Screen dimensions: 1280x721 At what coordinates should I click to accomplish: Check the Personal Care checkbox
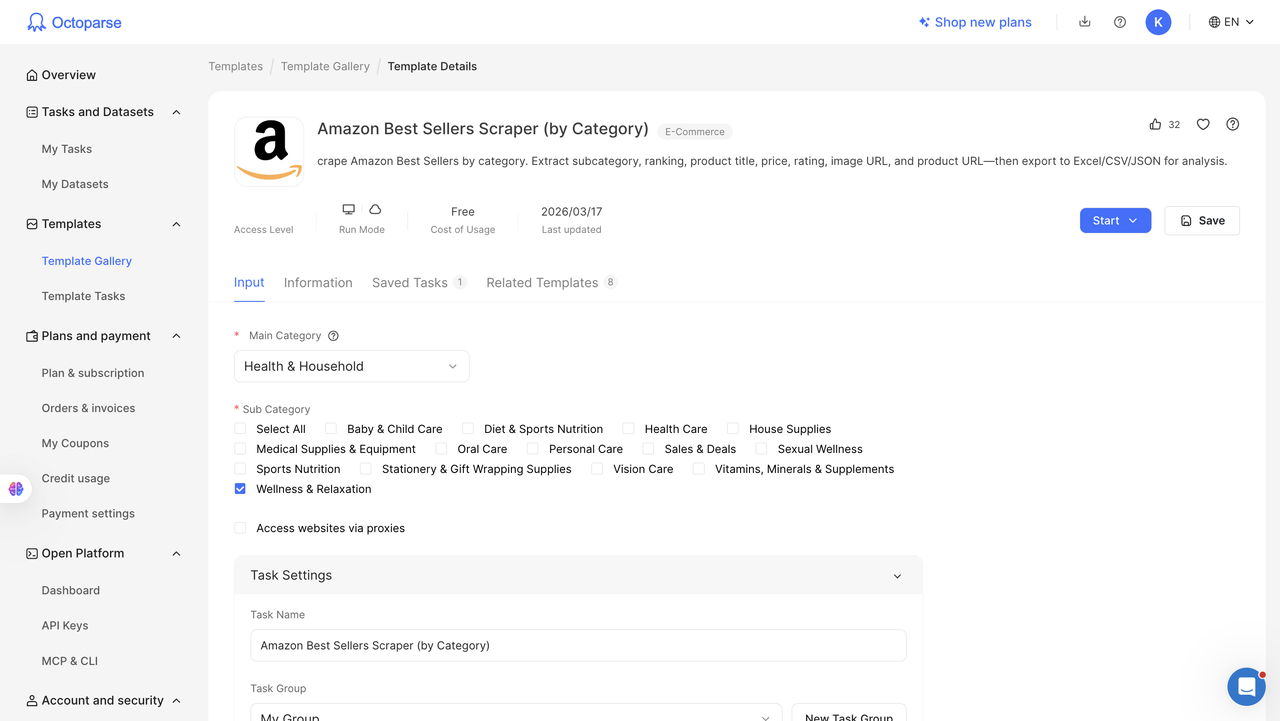533,449
